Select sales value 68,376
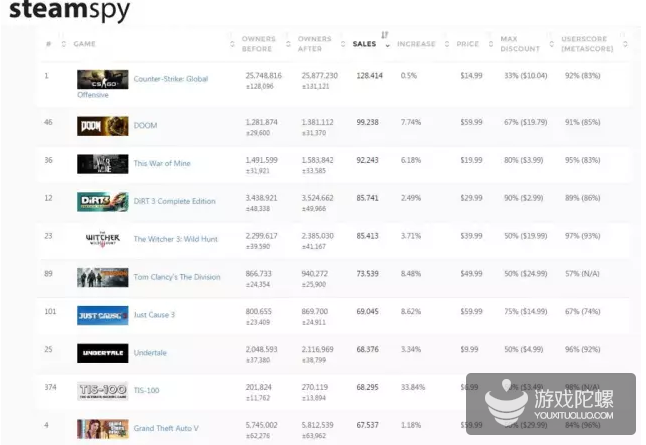Viewport: 646px width, 445px height. 367,349
